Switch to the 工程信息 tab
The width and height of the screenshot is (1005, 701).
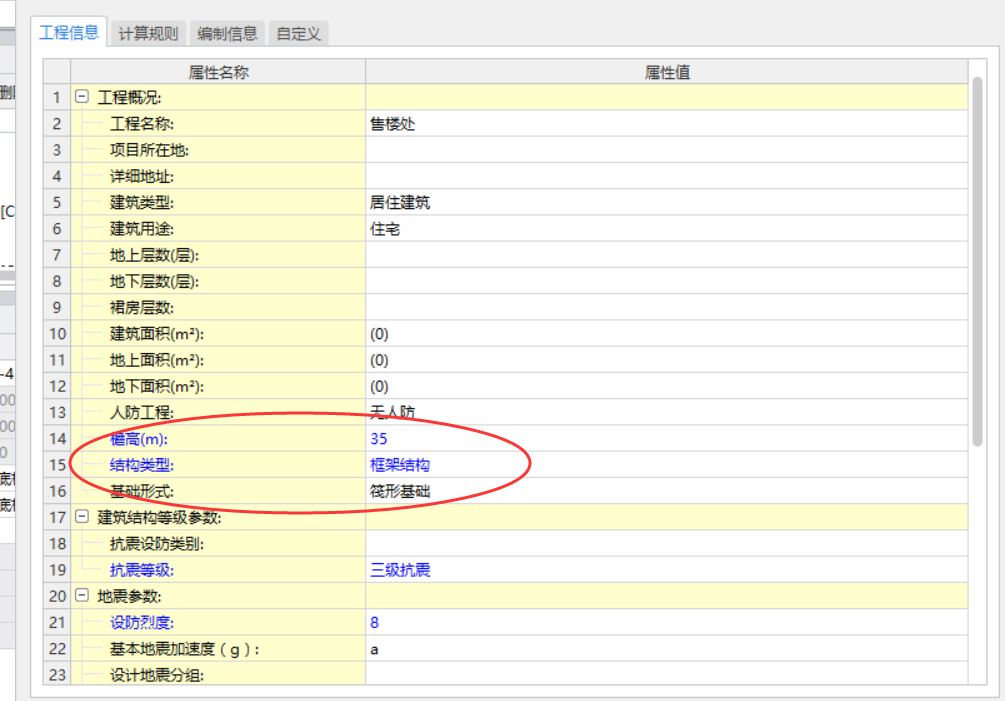(x=69, y=33)
